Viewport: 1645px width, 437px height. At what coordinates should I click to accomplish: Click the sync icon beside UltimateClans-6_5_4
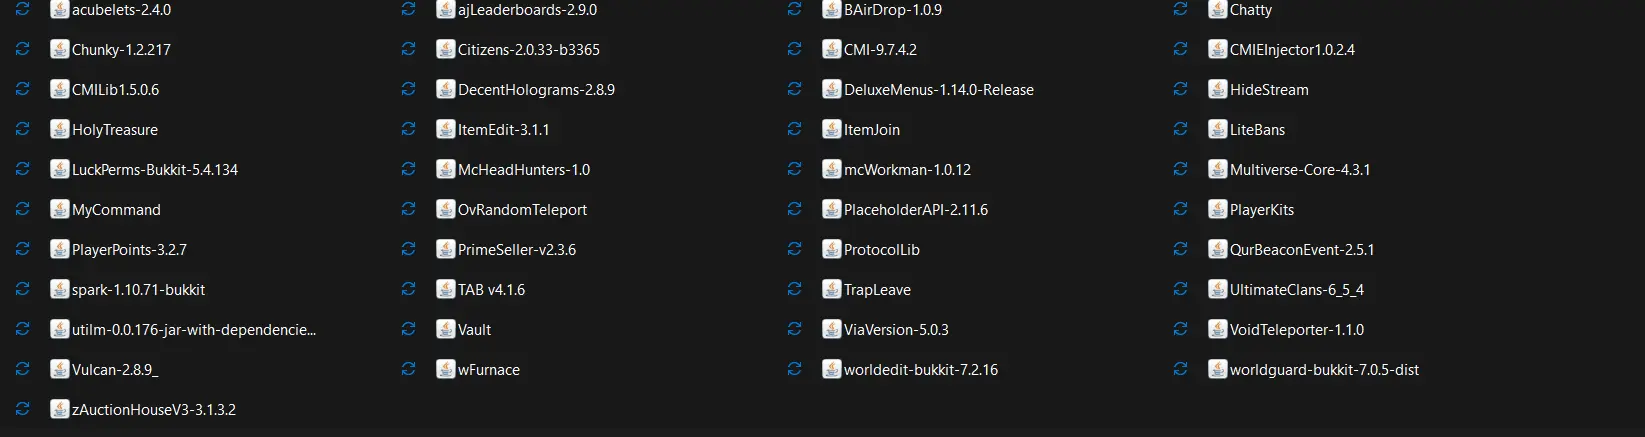[1180, 289]
